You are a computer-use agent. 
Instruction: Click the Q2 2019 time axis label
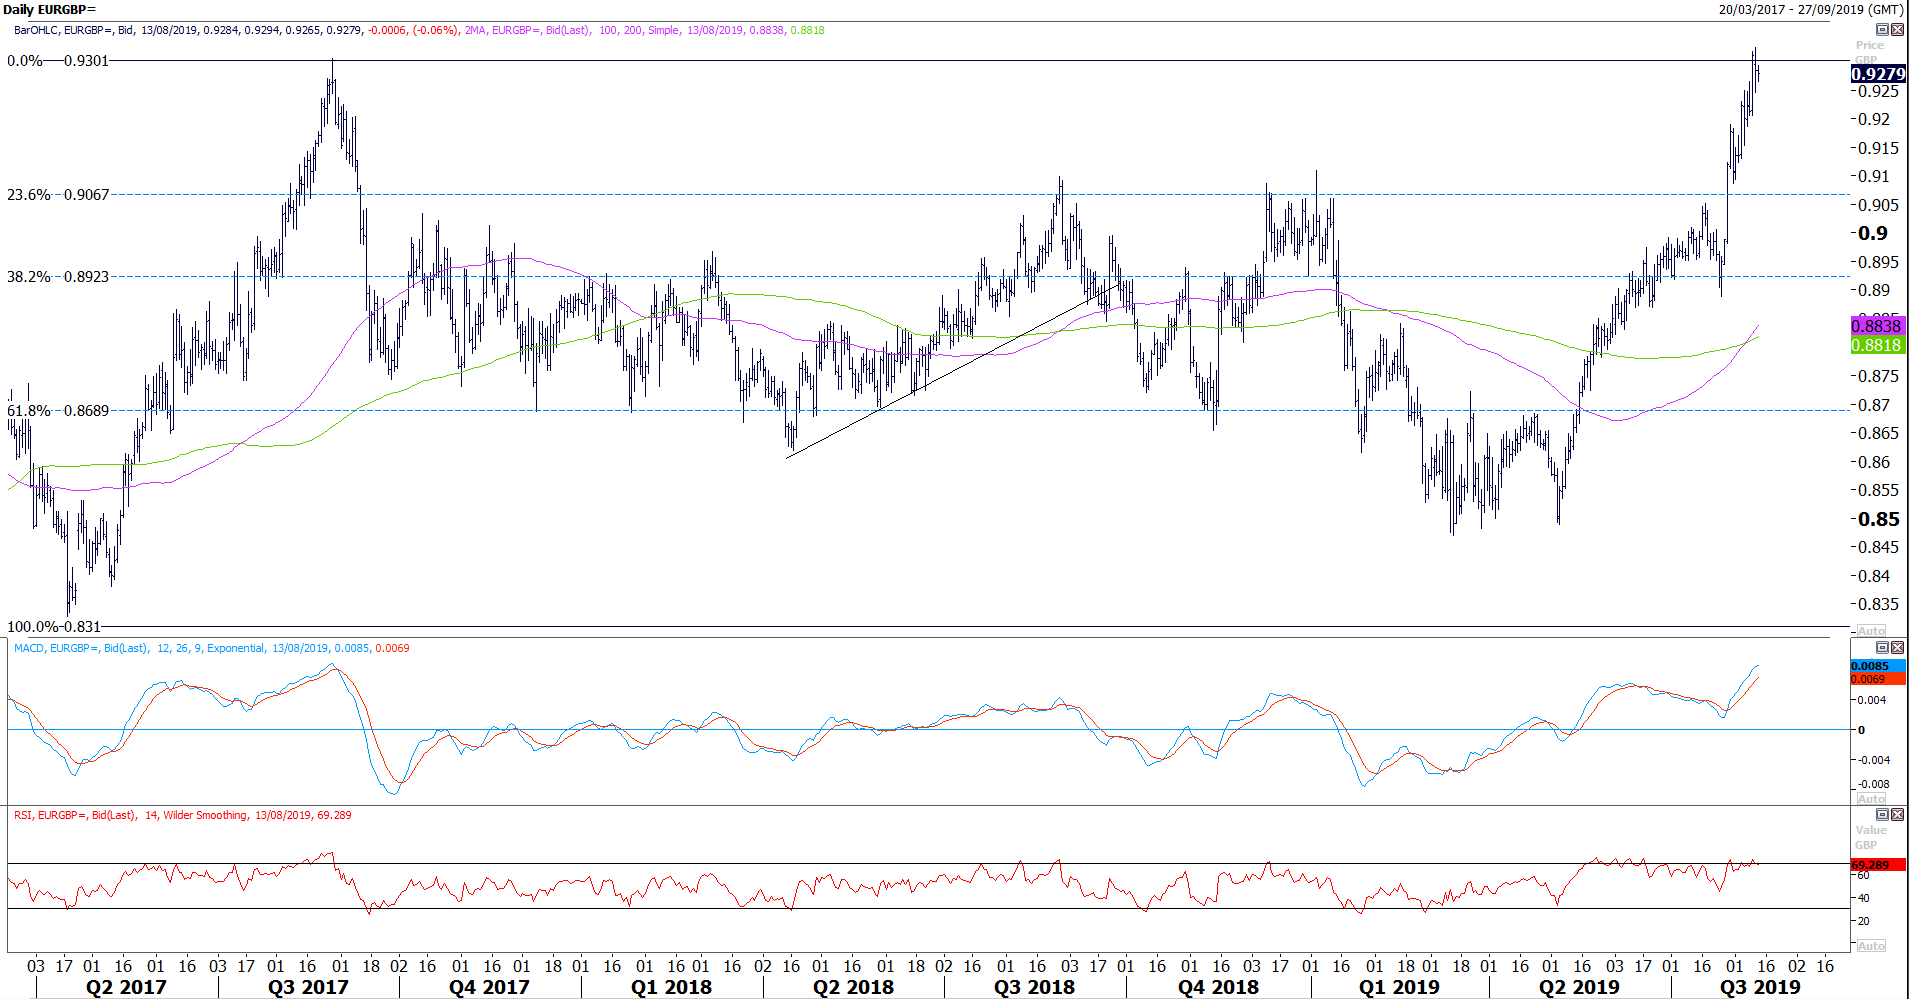1578,987
